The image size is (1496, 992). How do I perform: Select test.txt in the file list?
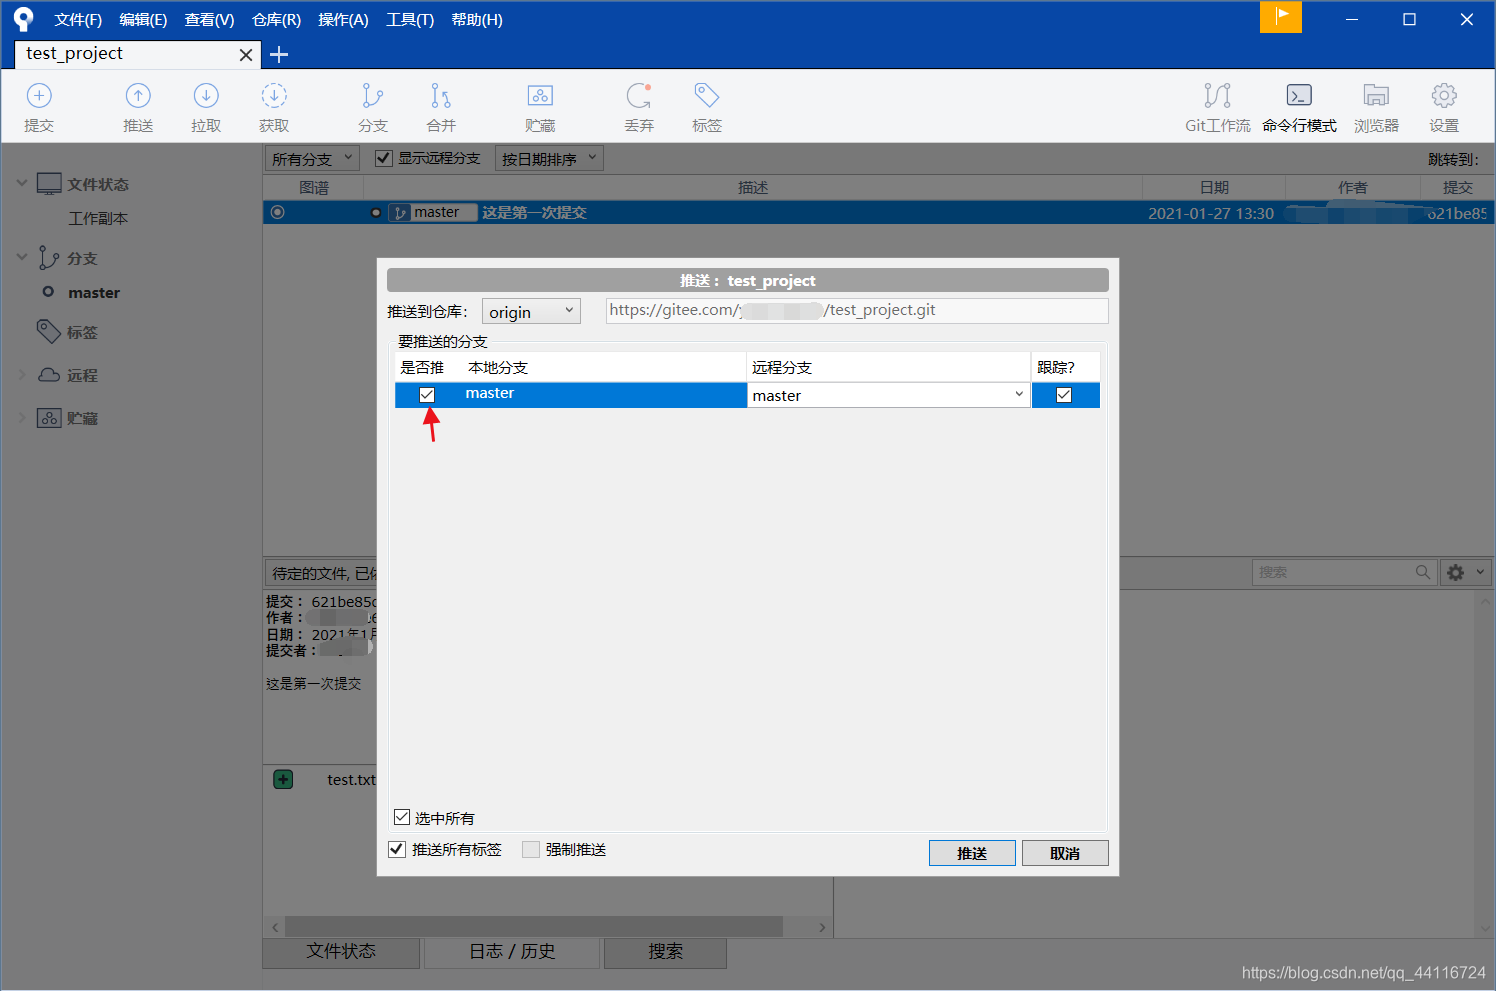point(351,779)
